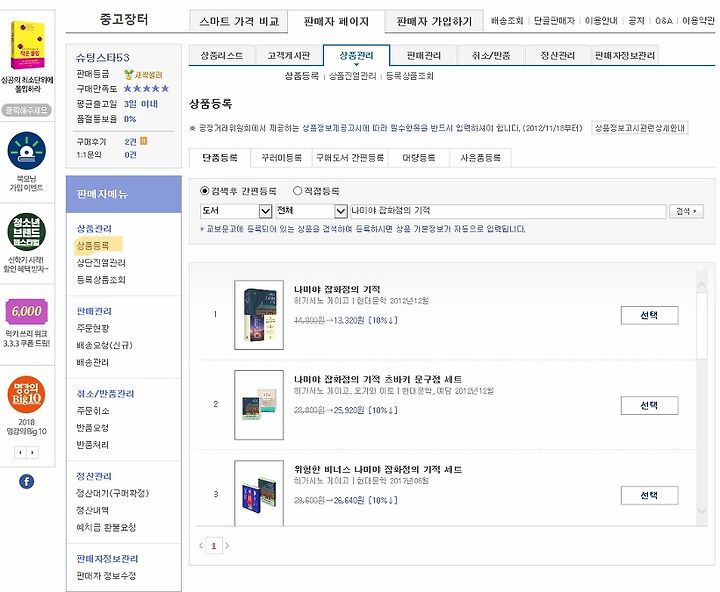
Task: Select the 직접등록 radio button
Action: pos(297,191)
